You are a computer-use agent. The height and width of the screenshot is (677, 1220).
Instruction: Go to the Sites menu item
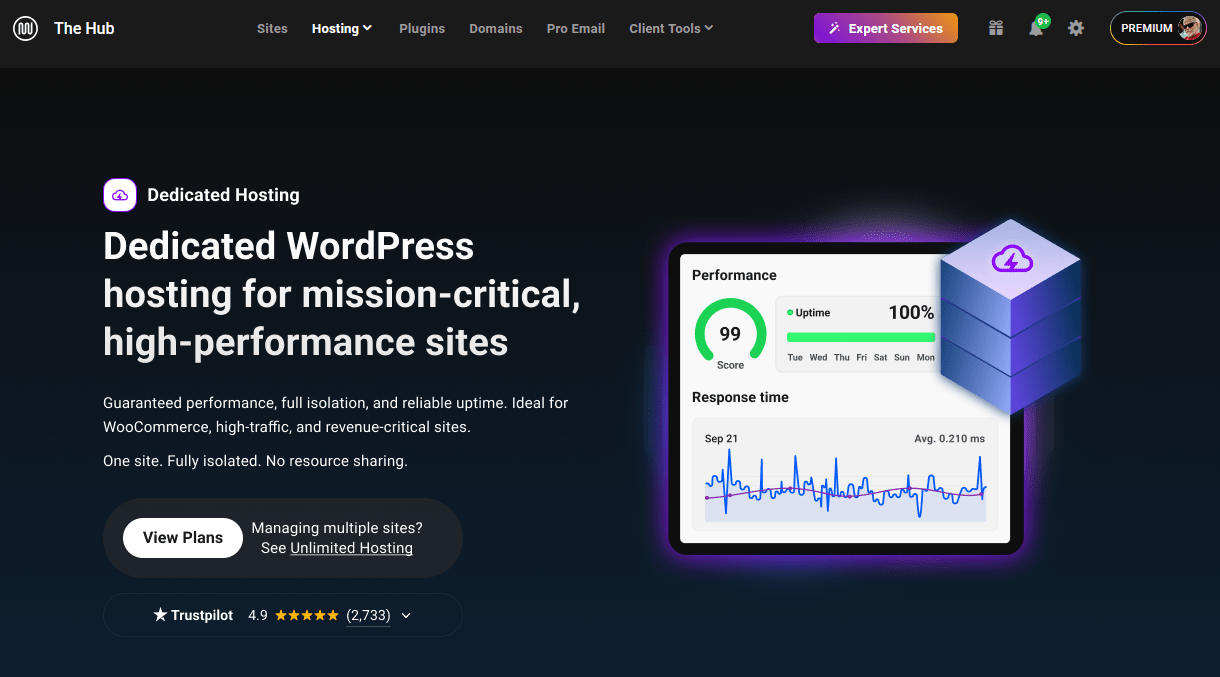pos(272,28)
